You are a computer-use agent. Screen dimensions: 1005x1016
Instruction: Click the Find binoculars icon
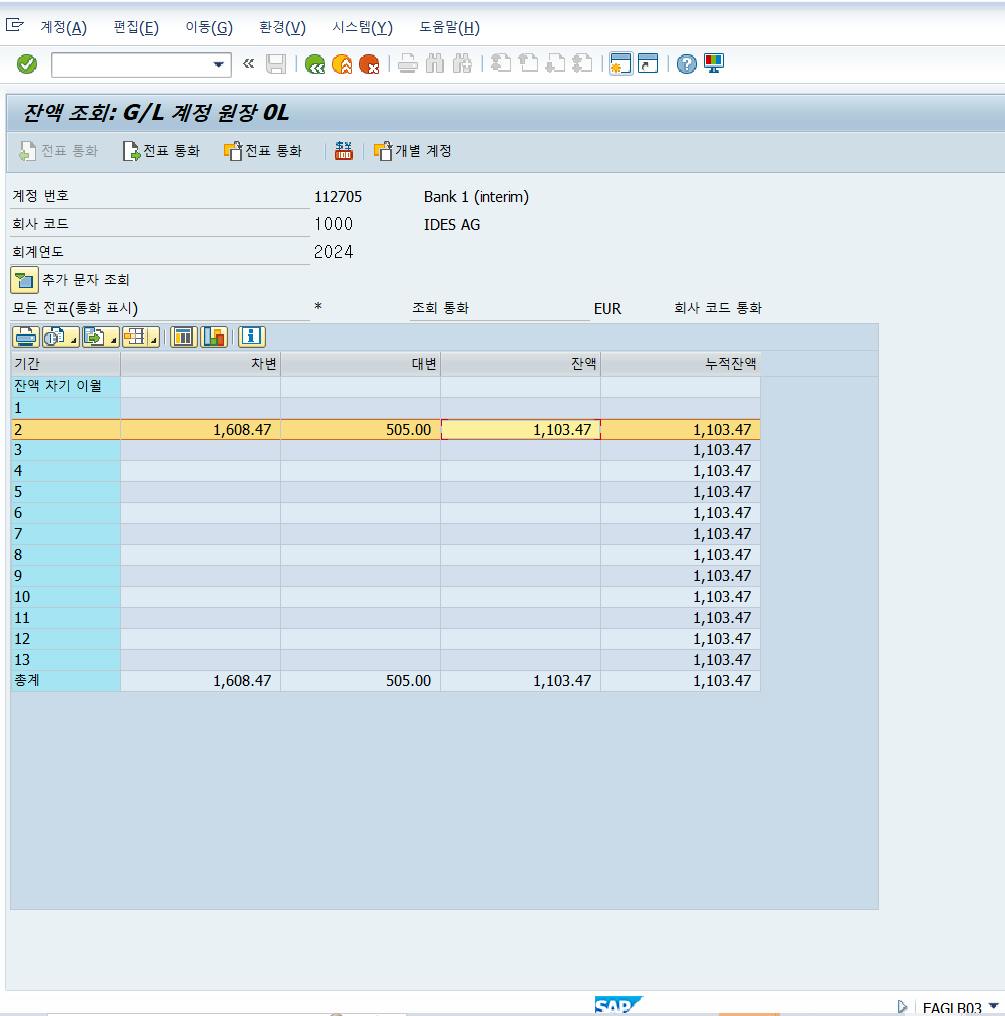[x=435, y=64]
